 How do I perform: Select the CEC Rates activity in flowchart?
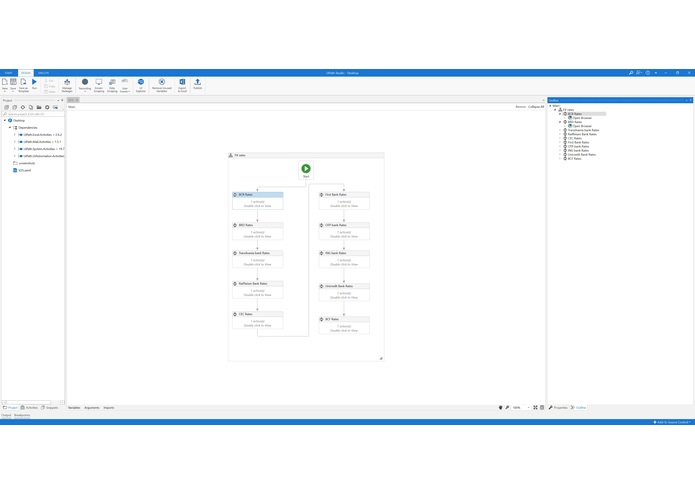pos(258,320)
